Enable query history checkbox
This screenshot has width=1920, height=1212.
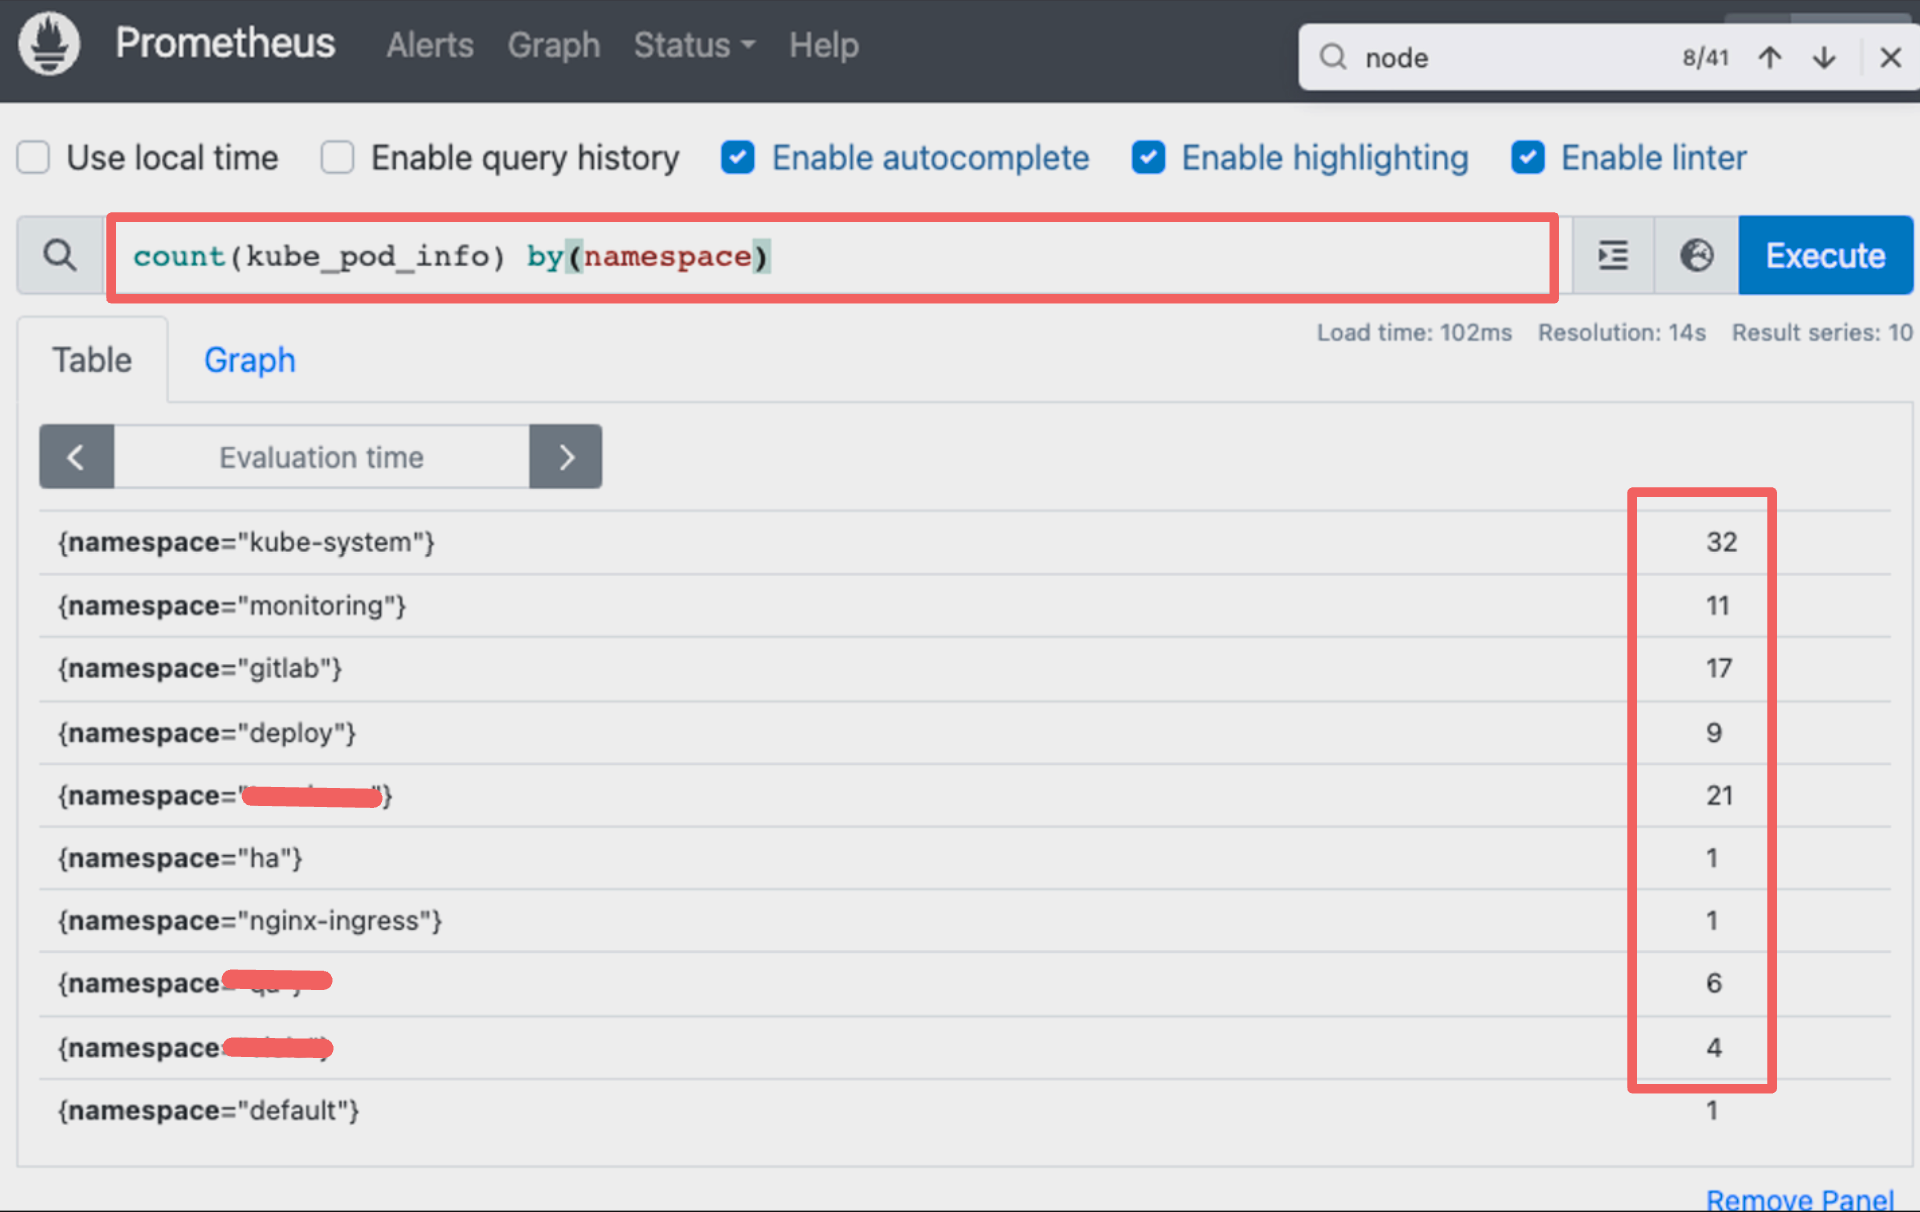(338, 158)
